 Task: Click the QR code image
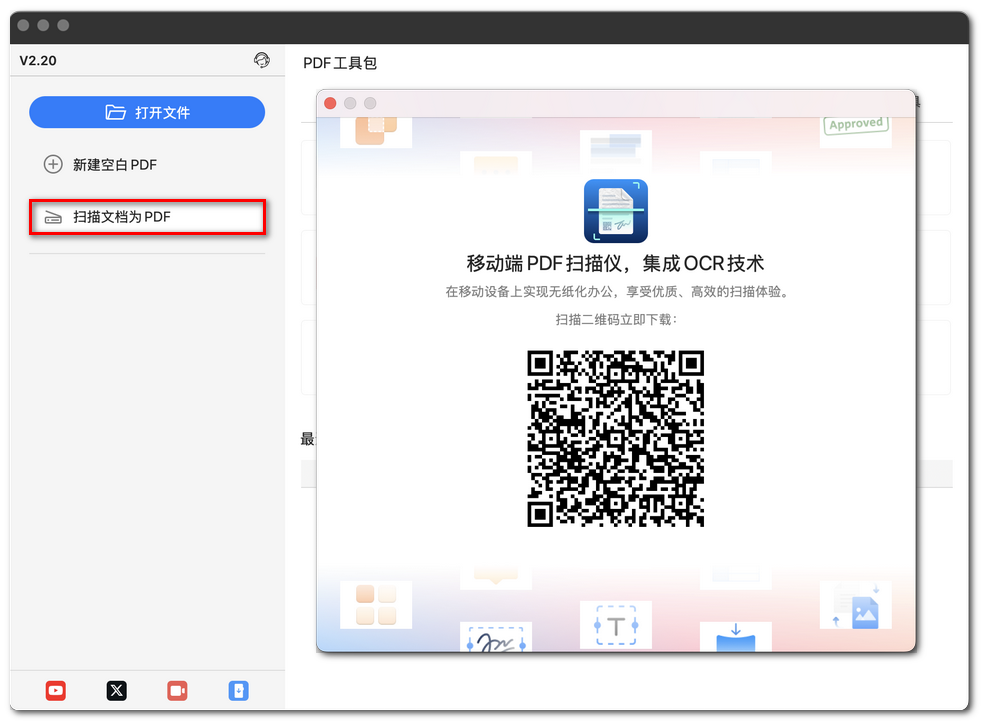point(615,438)
